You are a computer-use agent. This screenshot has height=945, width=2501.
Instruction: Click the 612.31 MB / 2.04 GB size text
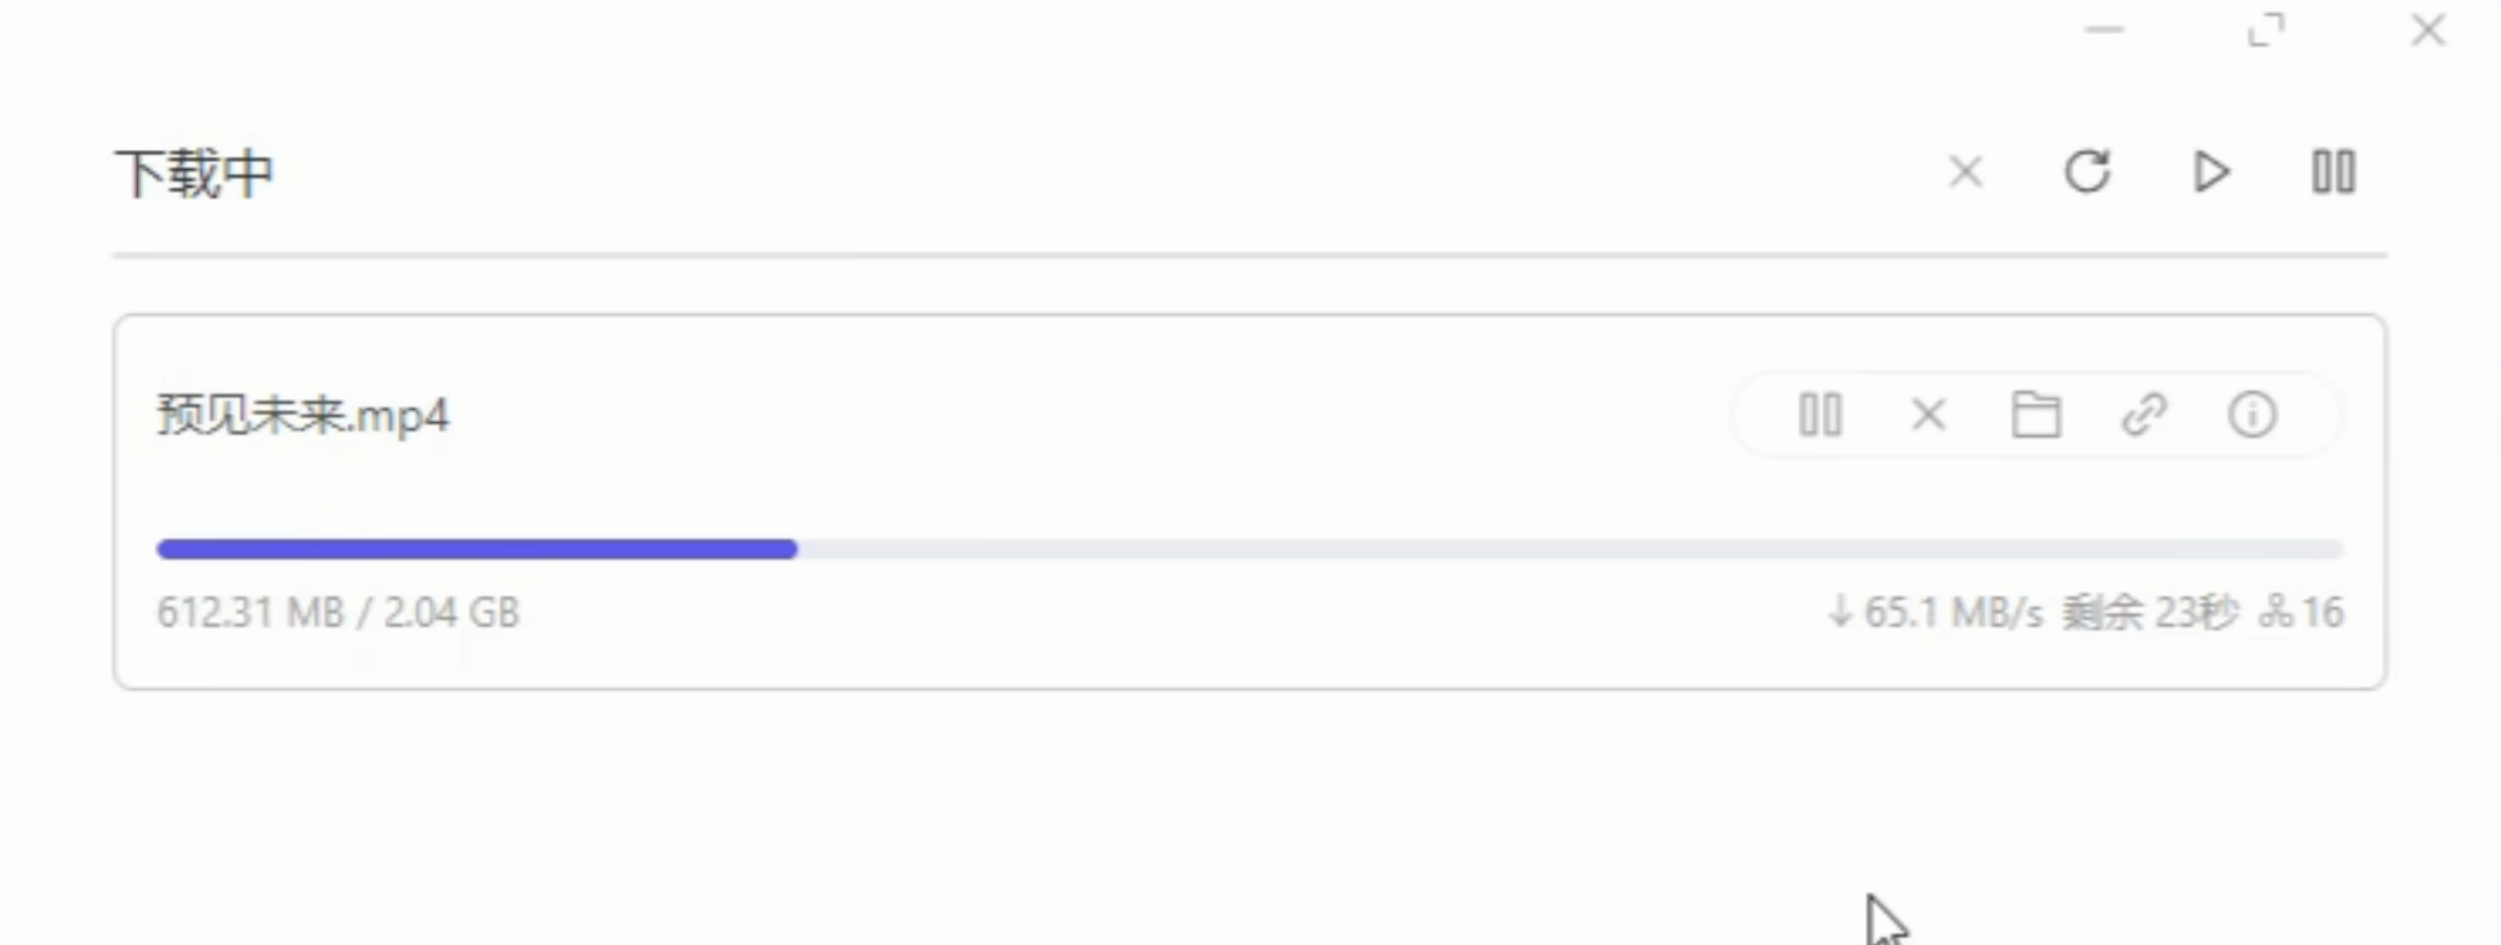click(x=338, y=612)
